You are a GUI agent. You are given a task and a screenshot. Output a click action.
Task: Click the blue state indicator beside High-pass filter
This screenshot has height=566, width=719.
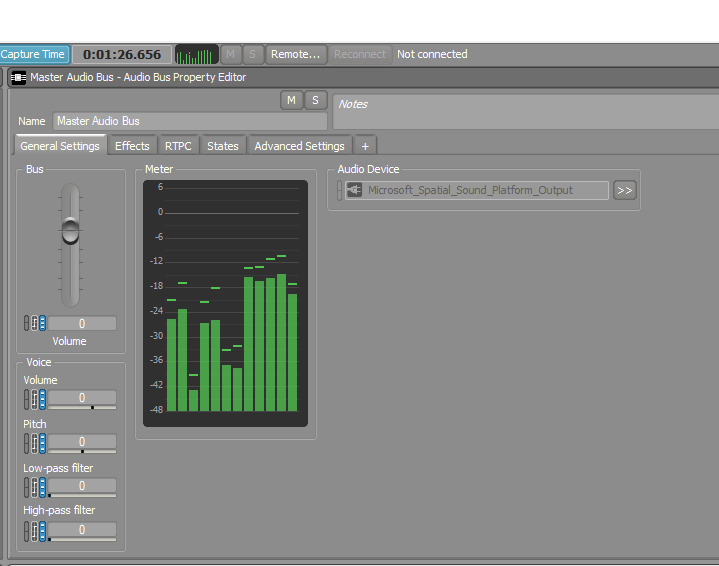pyautogui.click(x=42, y=531)
